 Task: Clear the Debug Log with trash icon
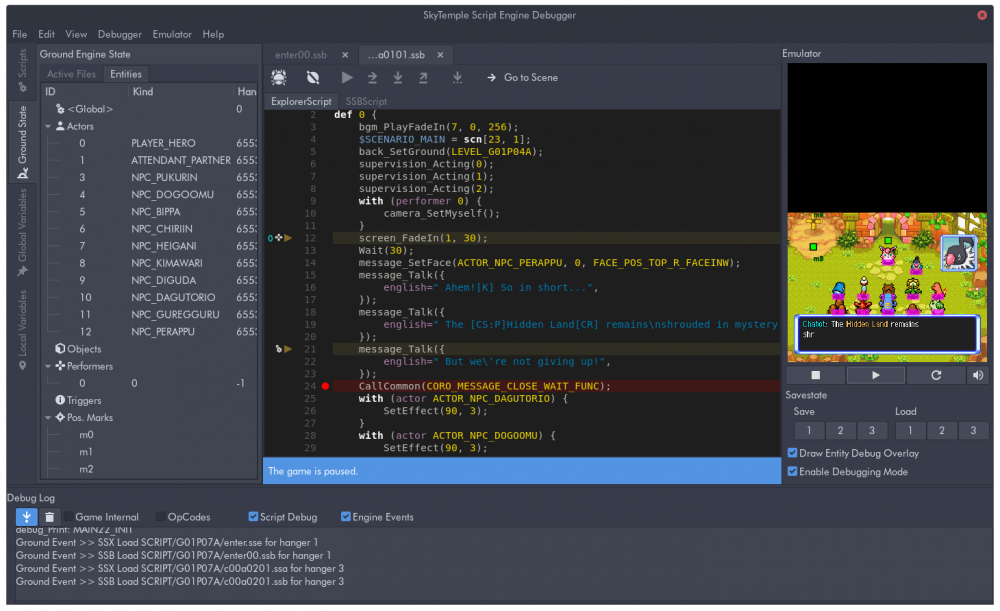(52, 516)
